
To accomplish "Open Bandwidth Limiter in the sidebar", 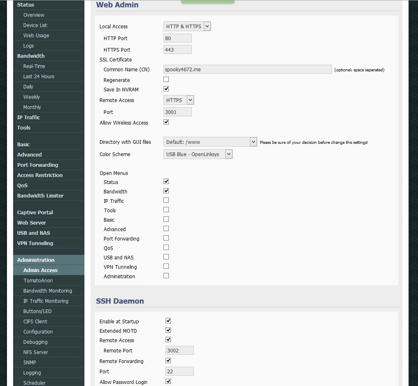I will pyautogui.click(x=40, y=196).
